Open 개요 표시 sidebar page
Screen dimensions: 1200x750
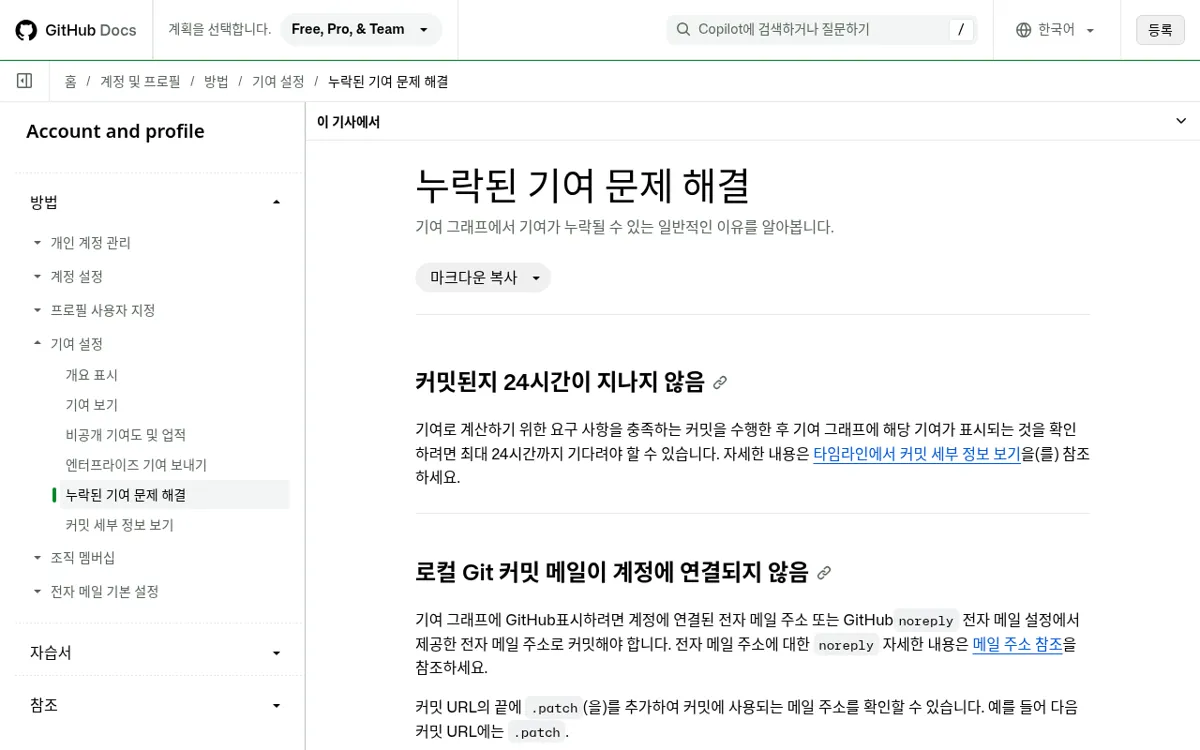tap(92, 375)
